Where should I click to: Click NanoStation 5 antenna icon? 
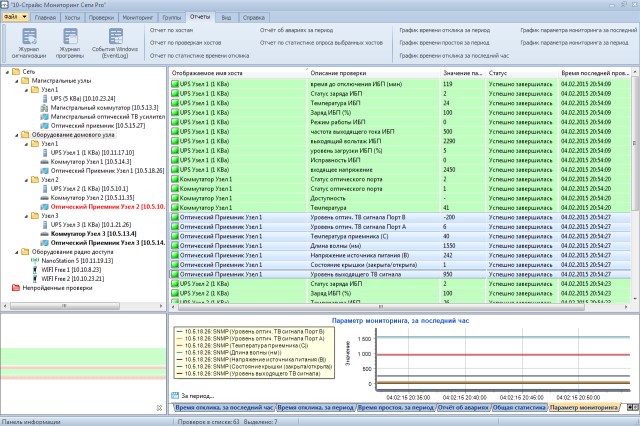[x=35, y=260]
